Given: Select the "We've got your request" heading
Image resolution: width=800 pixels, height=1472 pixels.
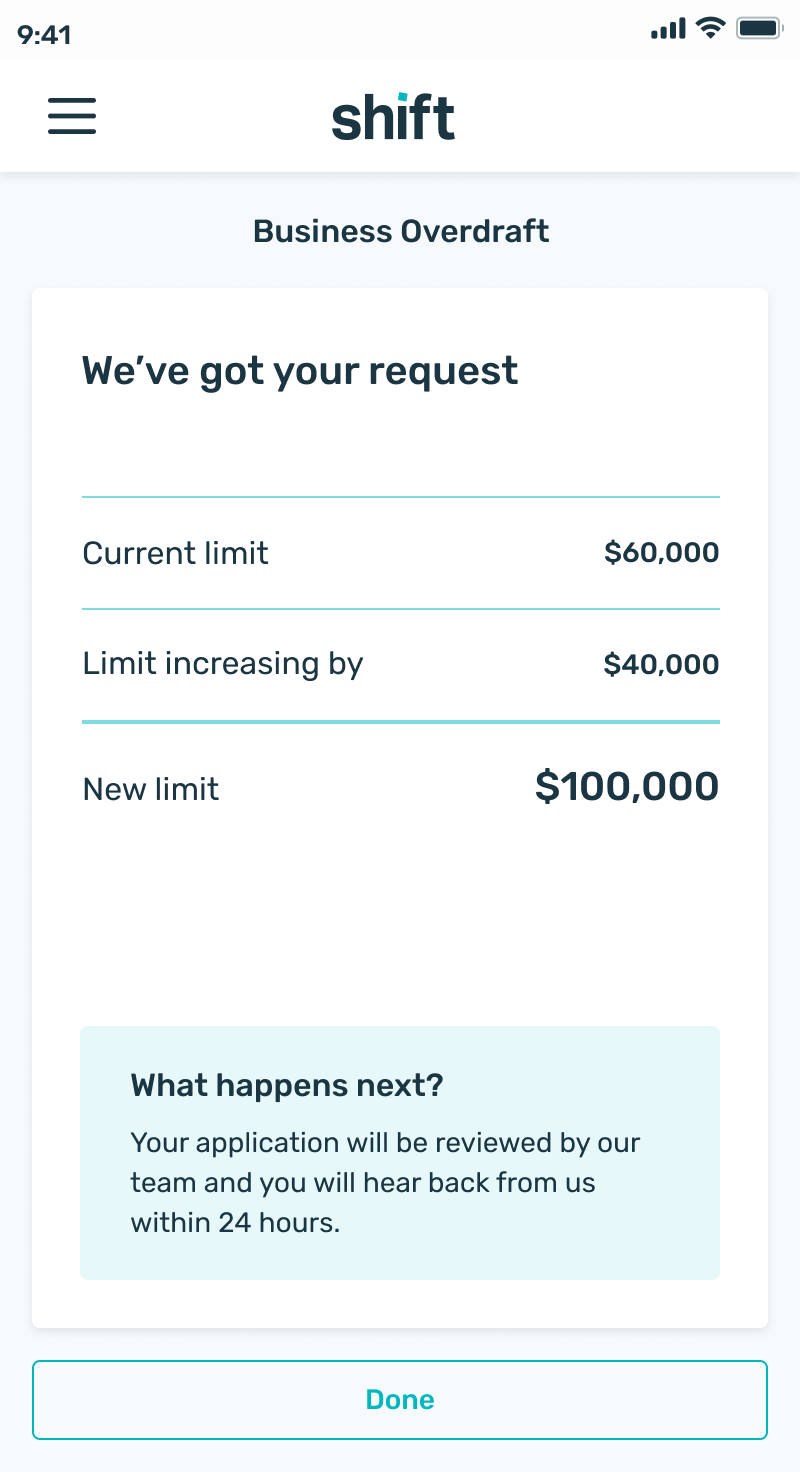Looking at the screenshot, I should tap(300, 371).
